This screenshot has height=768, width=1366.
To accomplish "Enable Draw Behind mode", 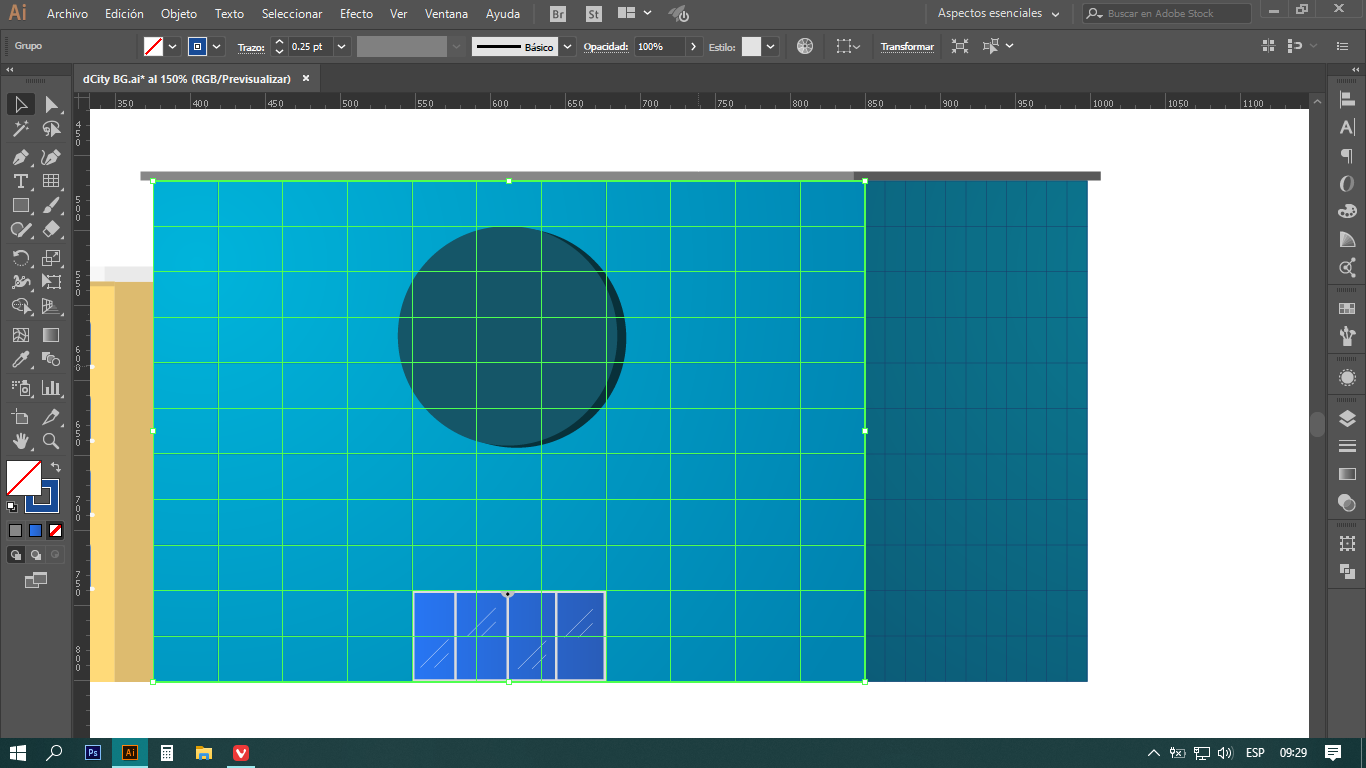I will click(35, 554).
